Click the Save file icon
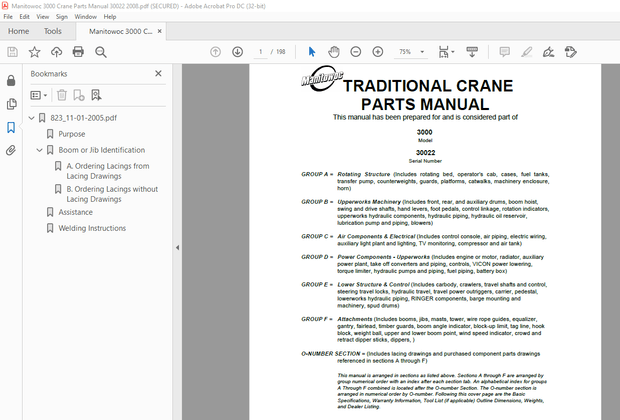 click(x=11, y=52)
